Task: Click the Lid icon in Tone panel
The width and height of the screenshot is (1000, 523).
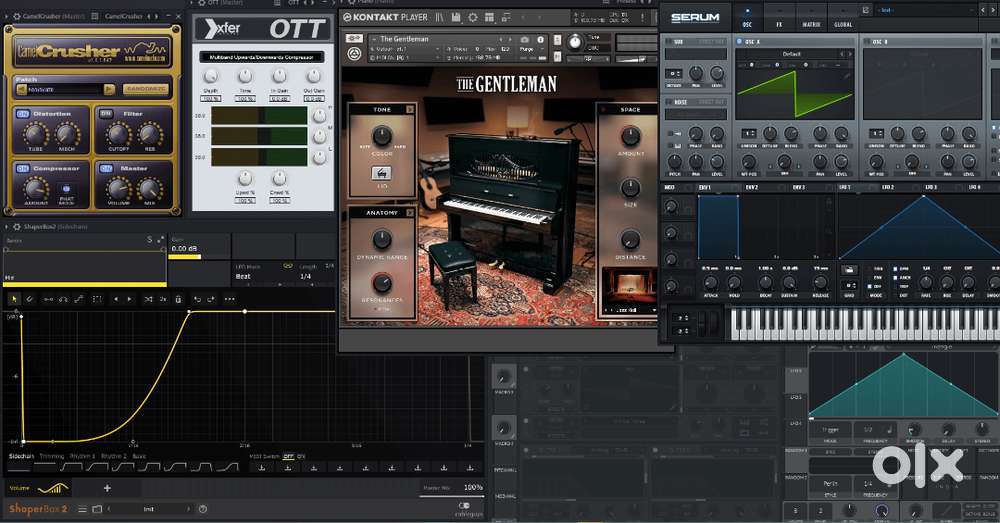Action: [381, 174]
